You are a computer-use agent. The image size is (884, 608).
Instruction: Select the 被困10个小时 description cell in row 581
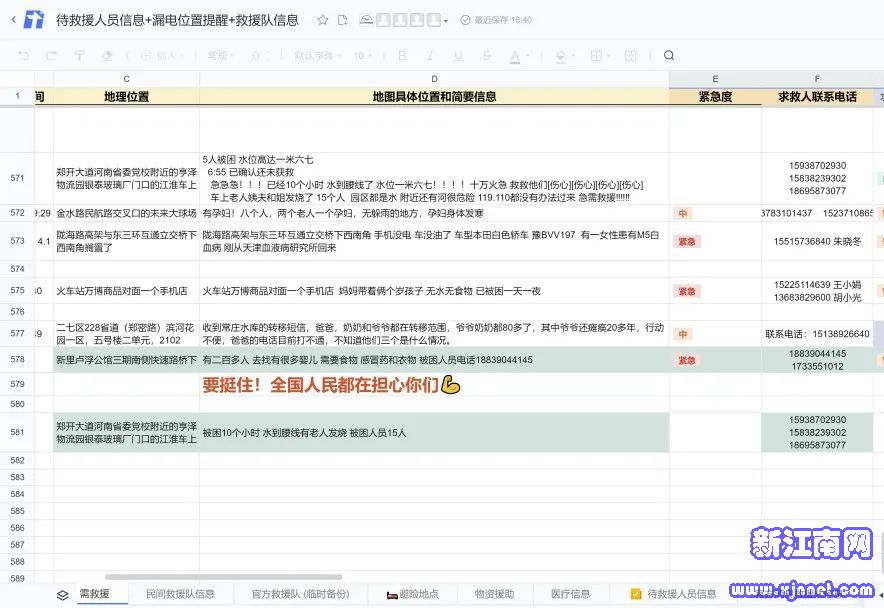(434, 433)
